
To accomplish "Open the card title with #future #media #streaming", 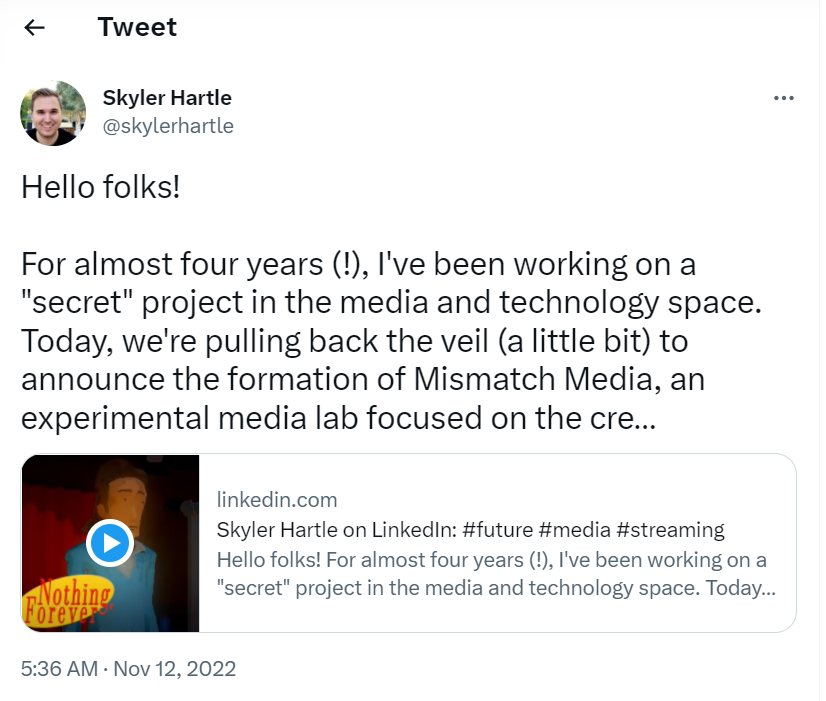I will click(x=470, y=530).
